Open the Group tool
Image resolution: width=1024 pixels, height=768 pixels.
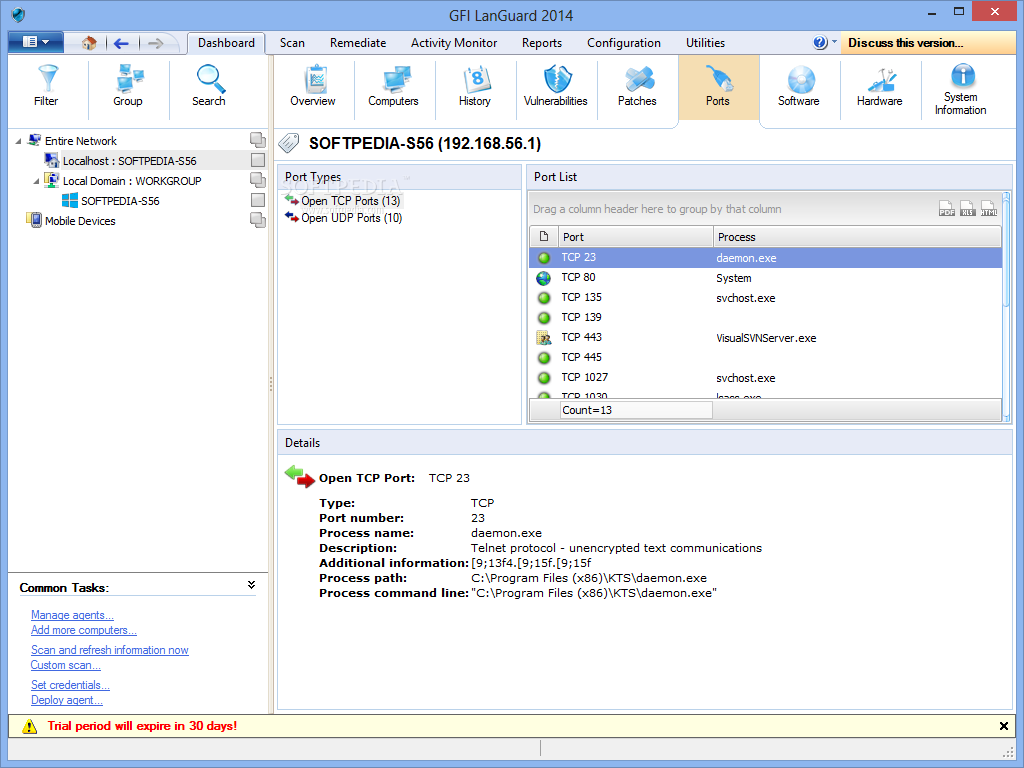pos(128,87)
